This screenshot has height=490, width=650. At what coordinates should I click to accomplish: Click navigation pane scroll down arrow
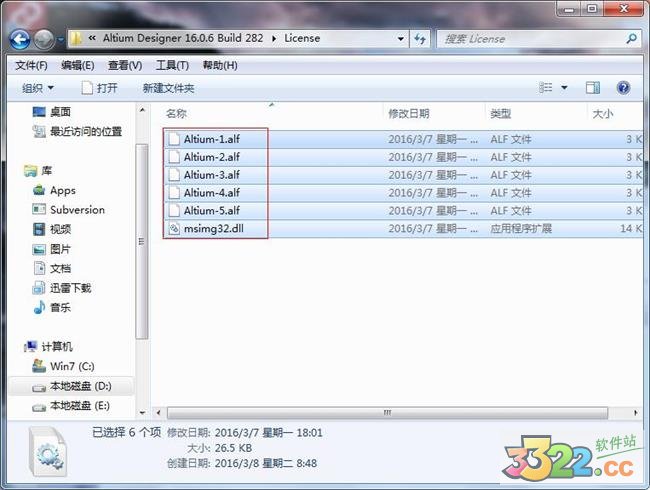[x=142, y=412]
